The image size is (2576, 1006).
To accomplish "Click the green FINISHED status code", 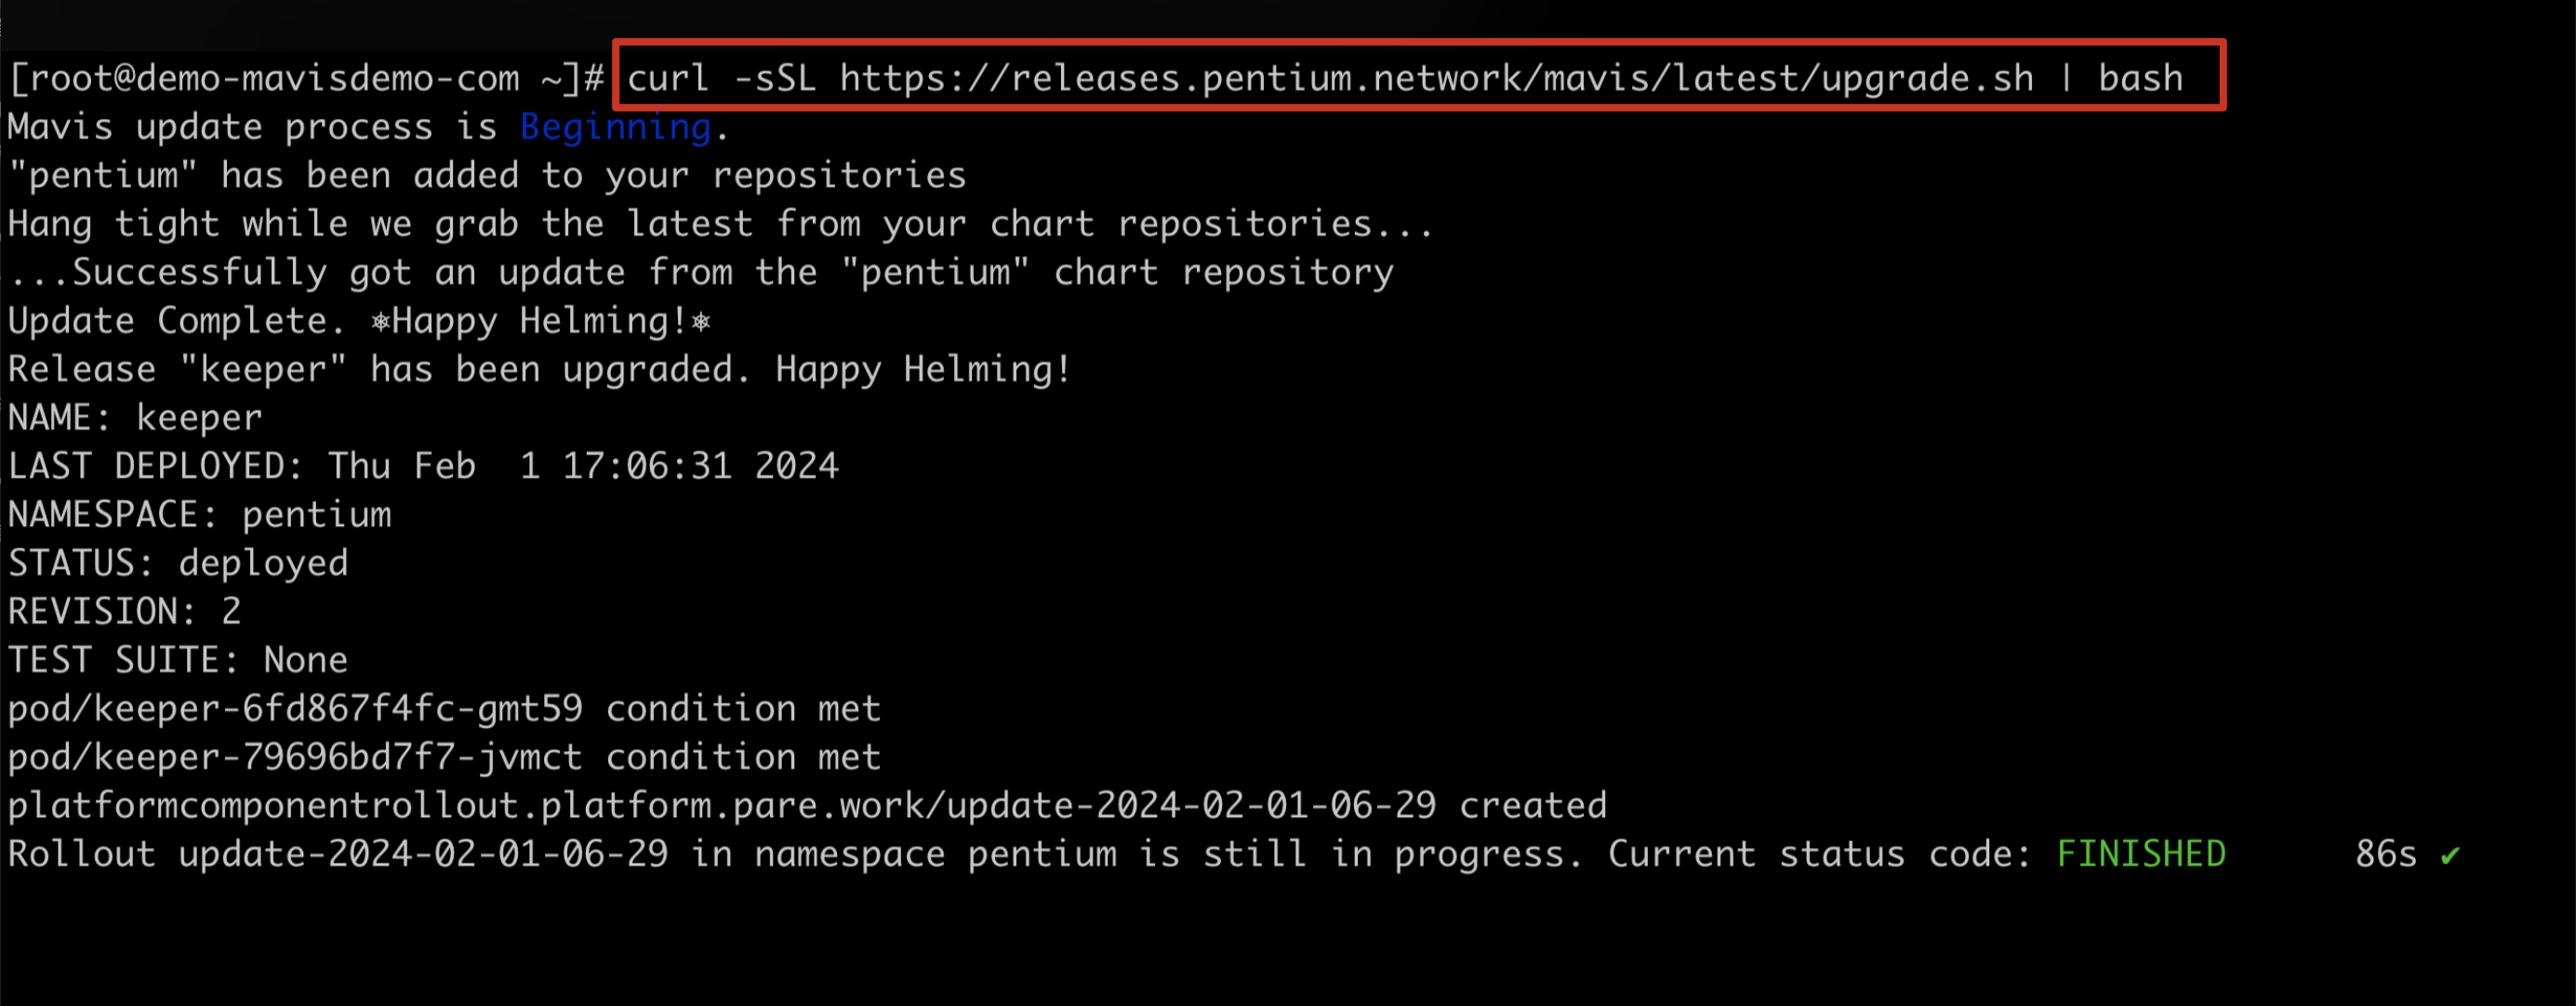I will pos(2141,854).
